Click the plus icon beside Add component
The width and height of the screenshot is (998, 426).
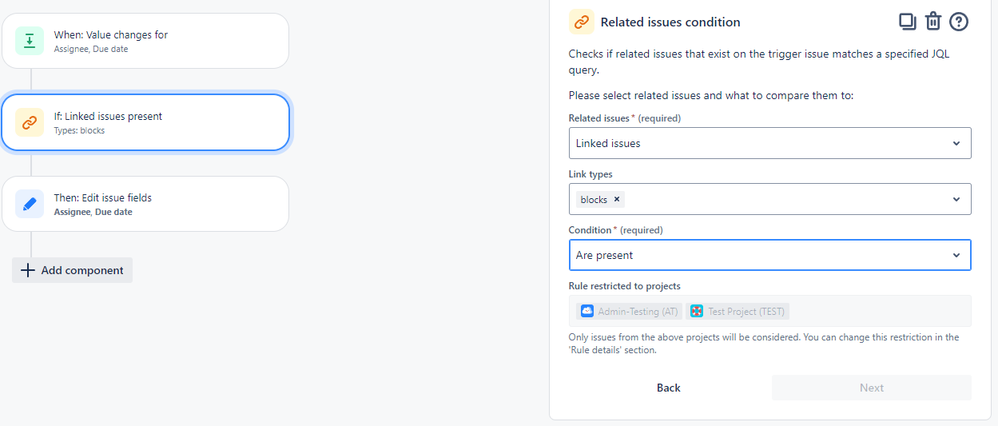pos(28,270)
